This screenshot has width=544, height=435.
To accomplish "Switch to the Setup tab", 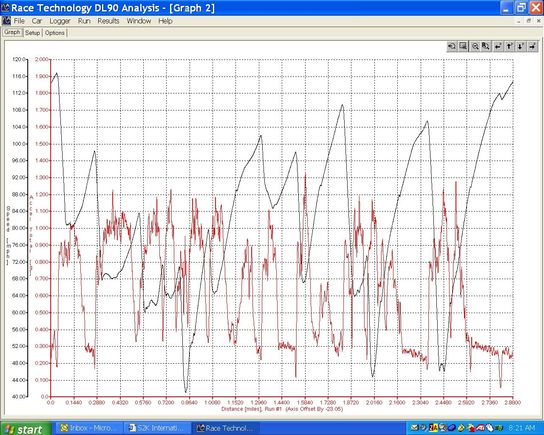I will 33,33.
